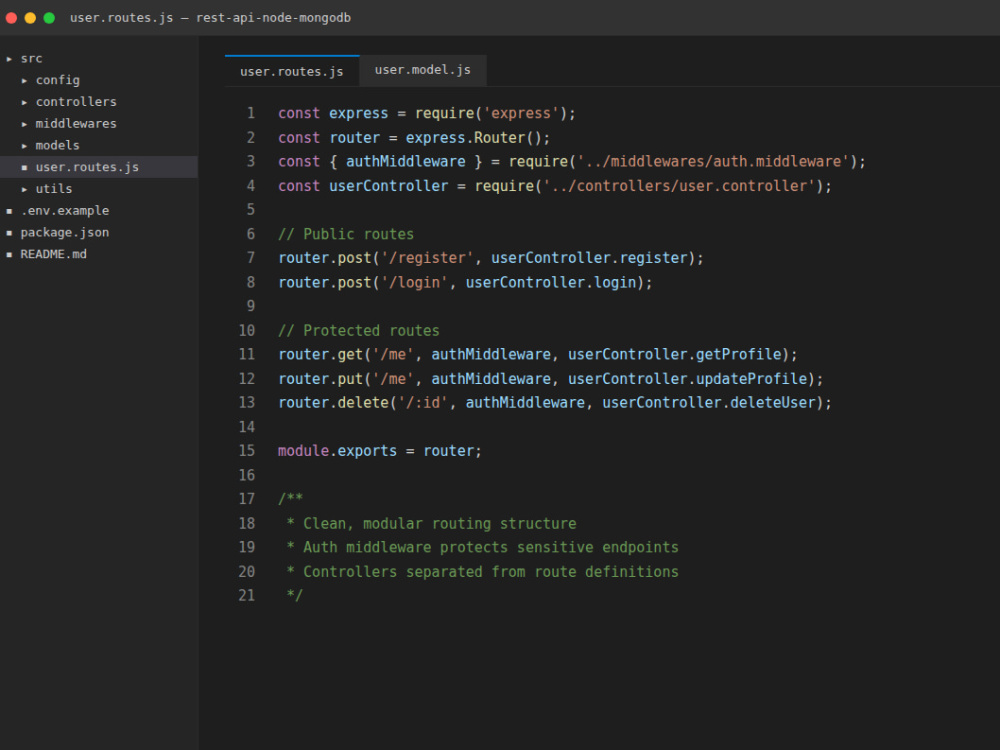Click '../controllers/user.controller' path string
Viewport: 1000px width, 750px height.
[x=679, y=186]
